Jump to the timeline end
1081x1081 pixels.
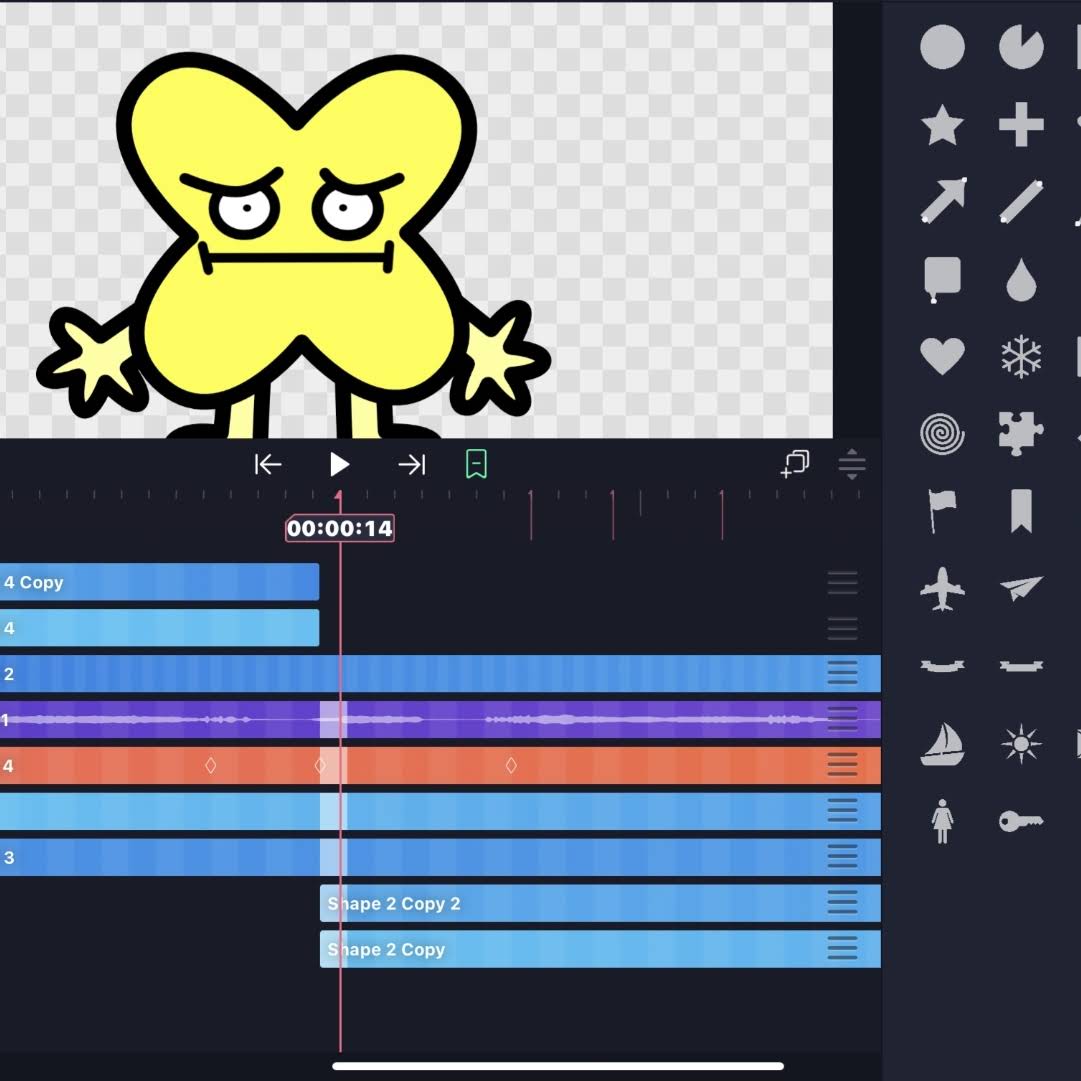(412, 465)
